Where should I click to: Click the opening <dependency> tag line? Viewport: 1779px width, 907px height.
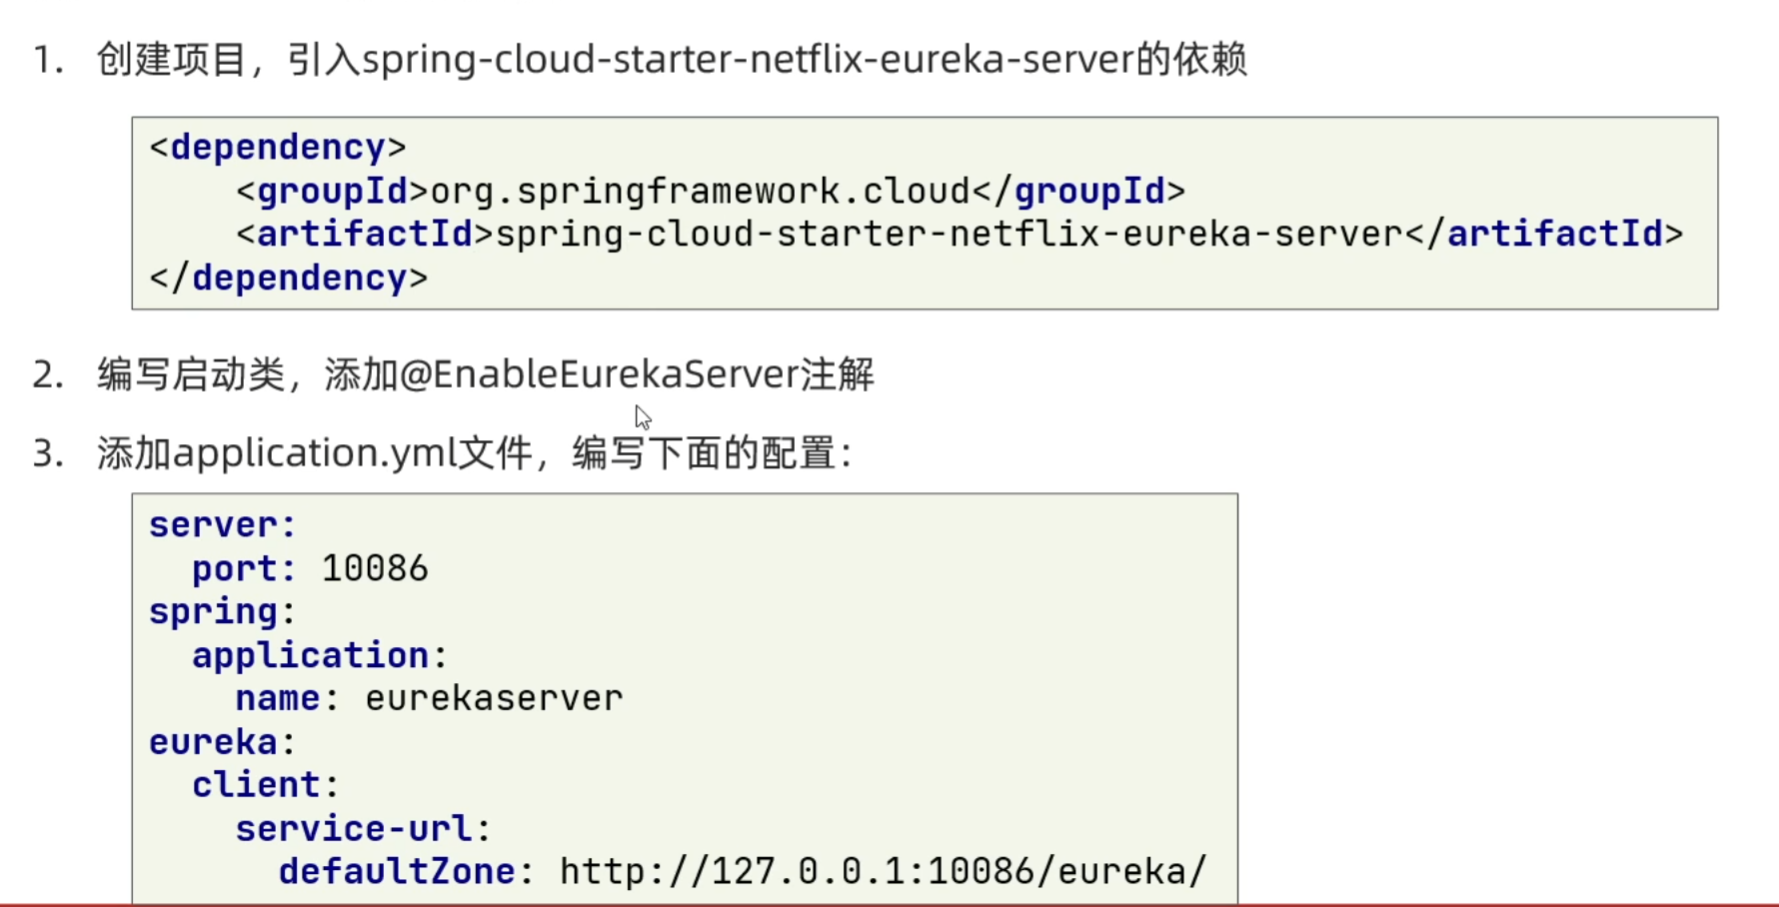[x=278, y=148]
